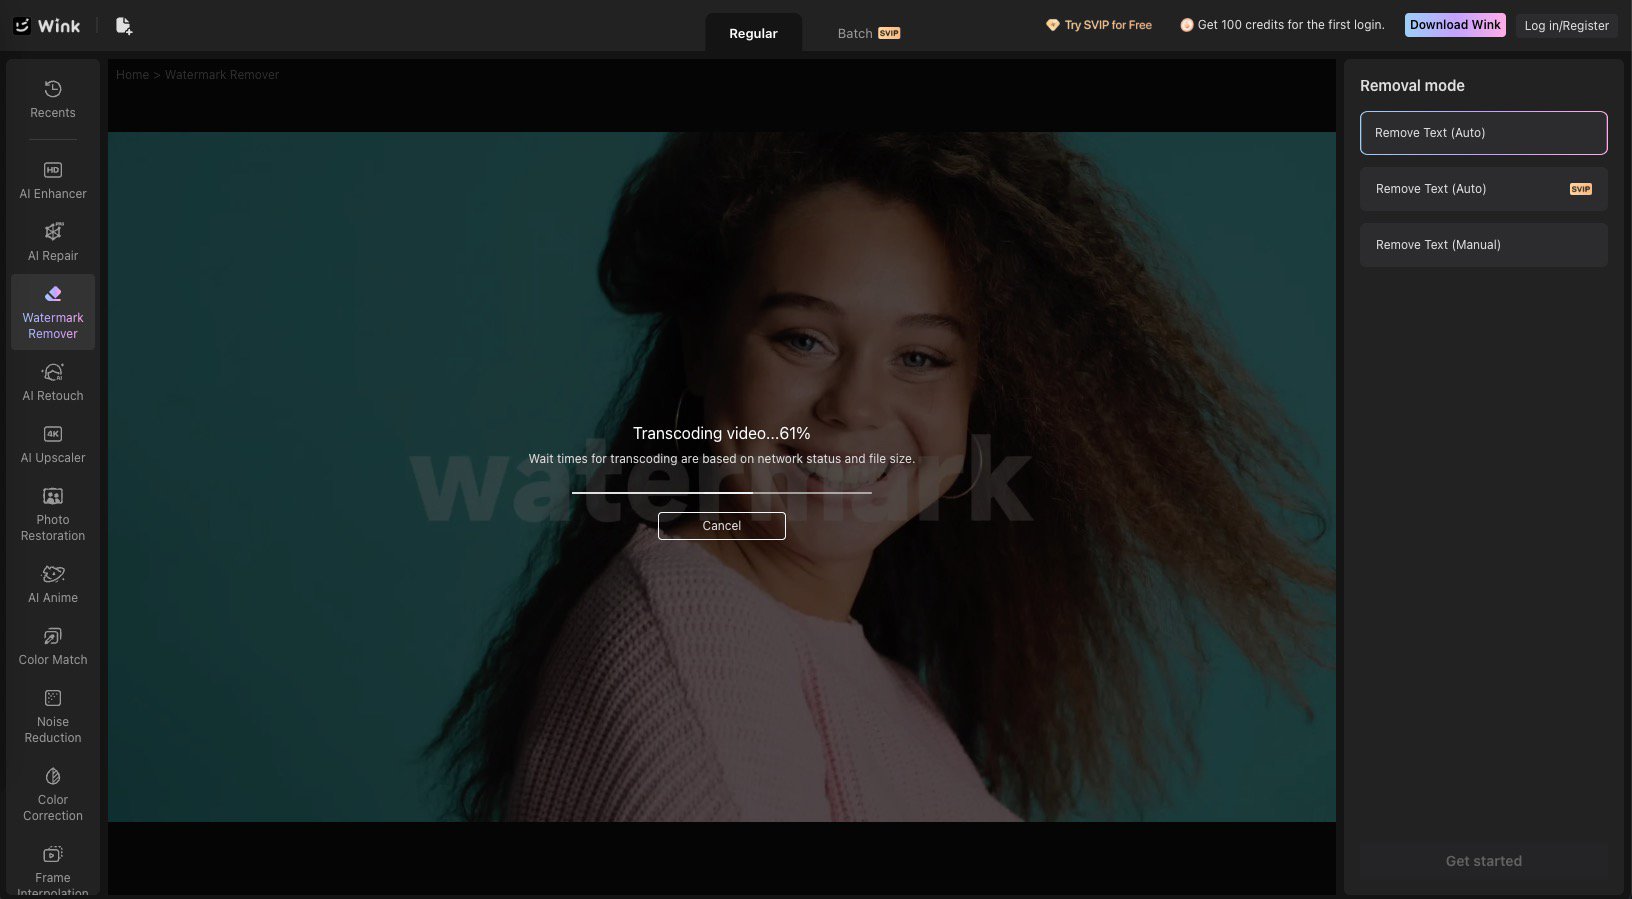Click the Transcoding video...61% status text
This screenshot has height=899, width=1632.
point(722,433)
